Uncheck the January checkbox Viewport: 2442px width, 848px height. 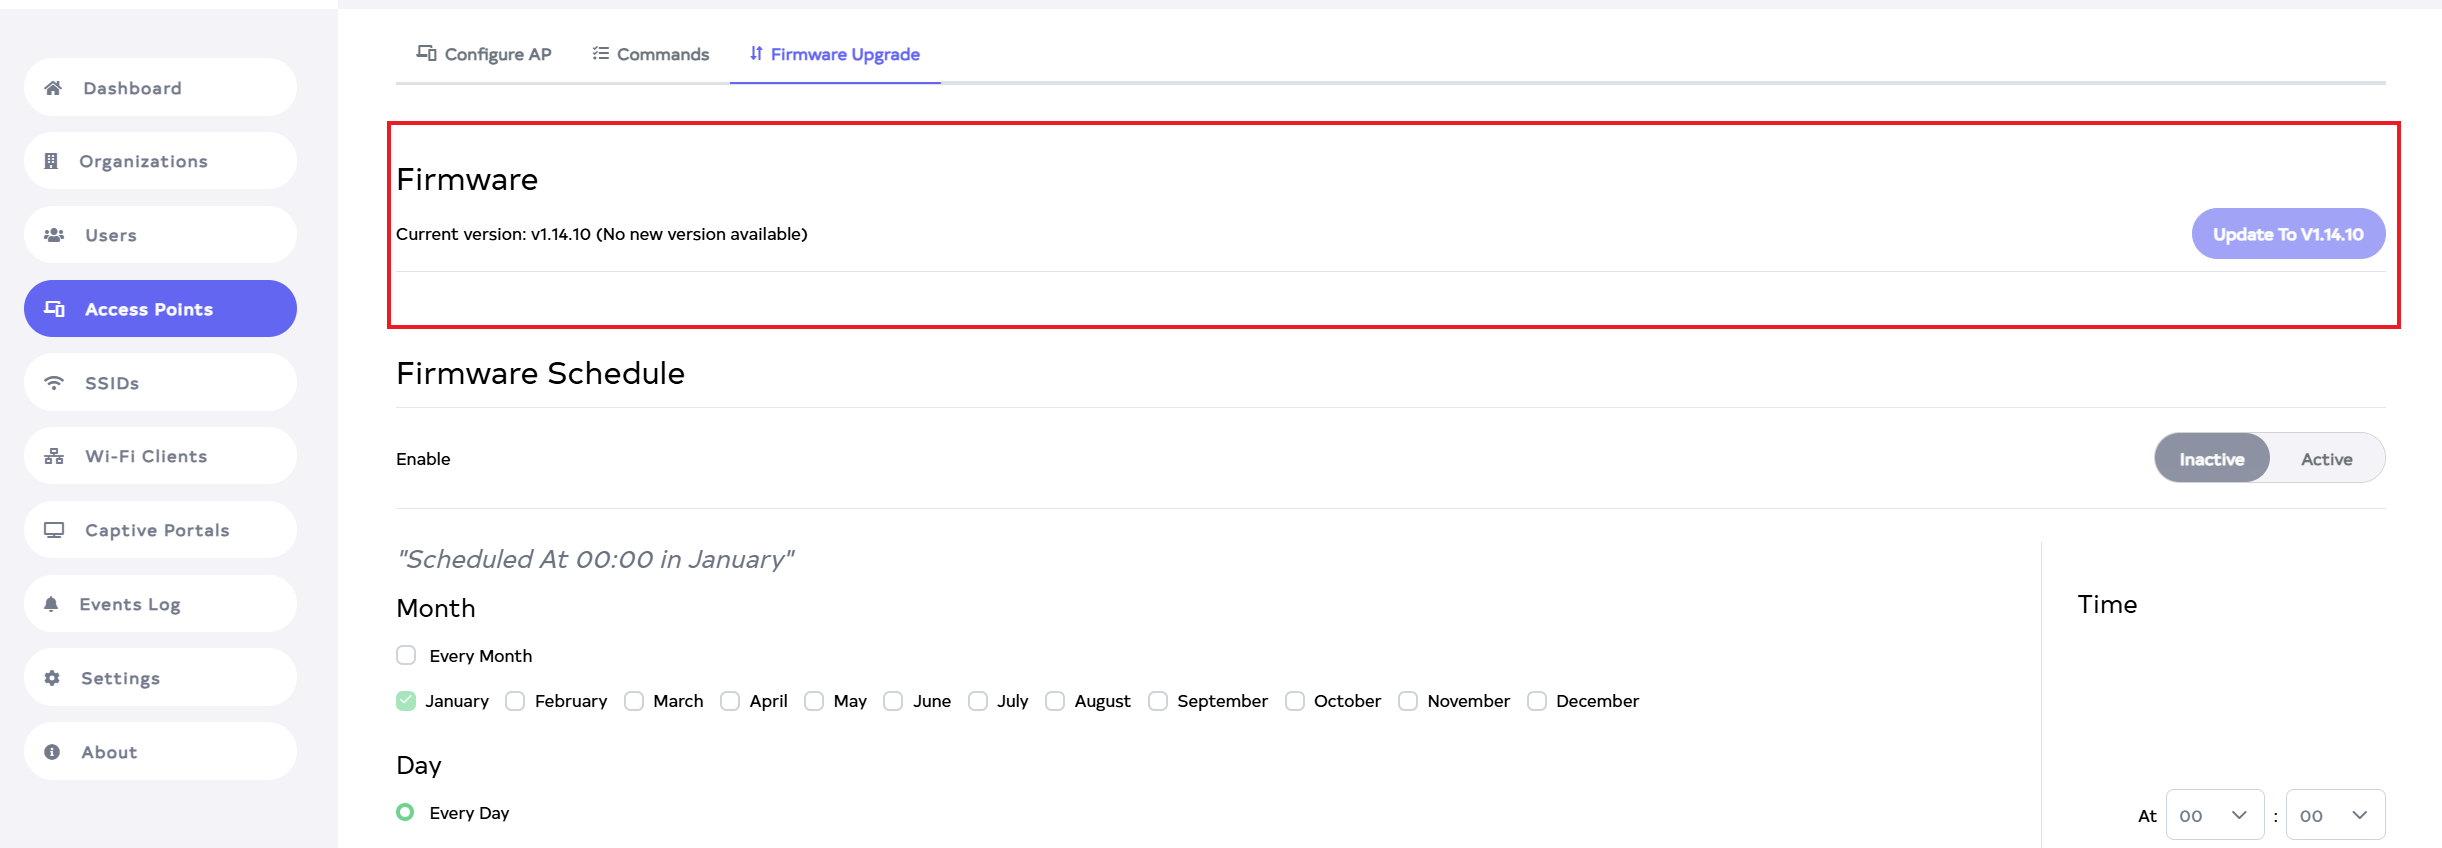[x=406, y=701]
